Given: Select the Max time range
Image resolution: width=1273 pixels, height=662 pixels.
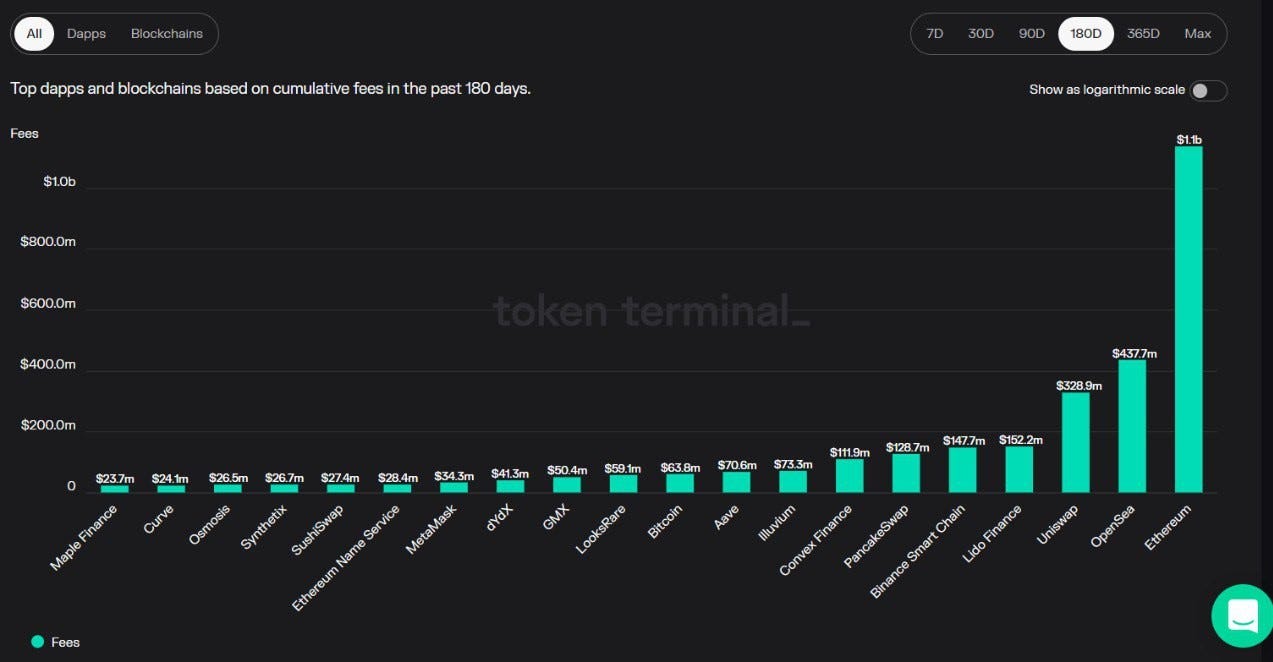Looking at the screenshot, I should point(1197,34).
